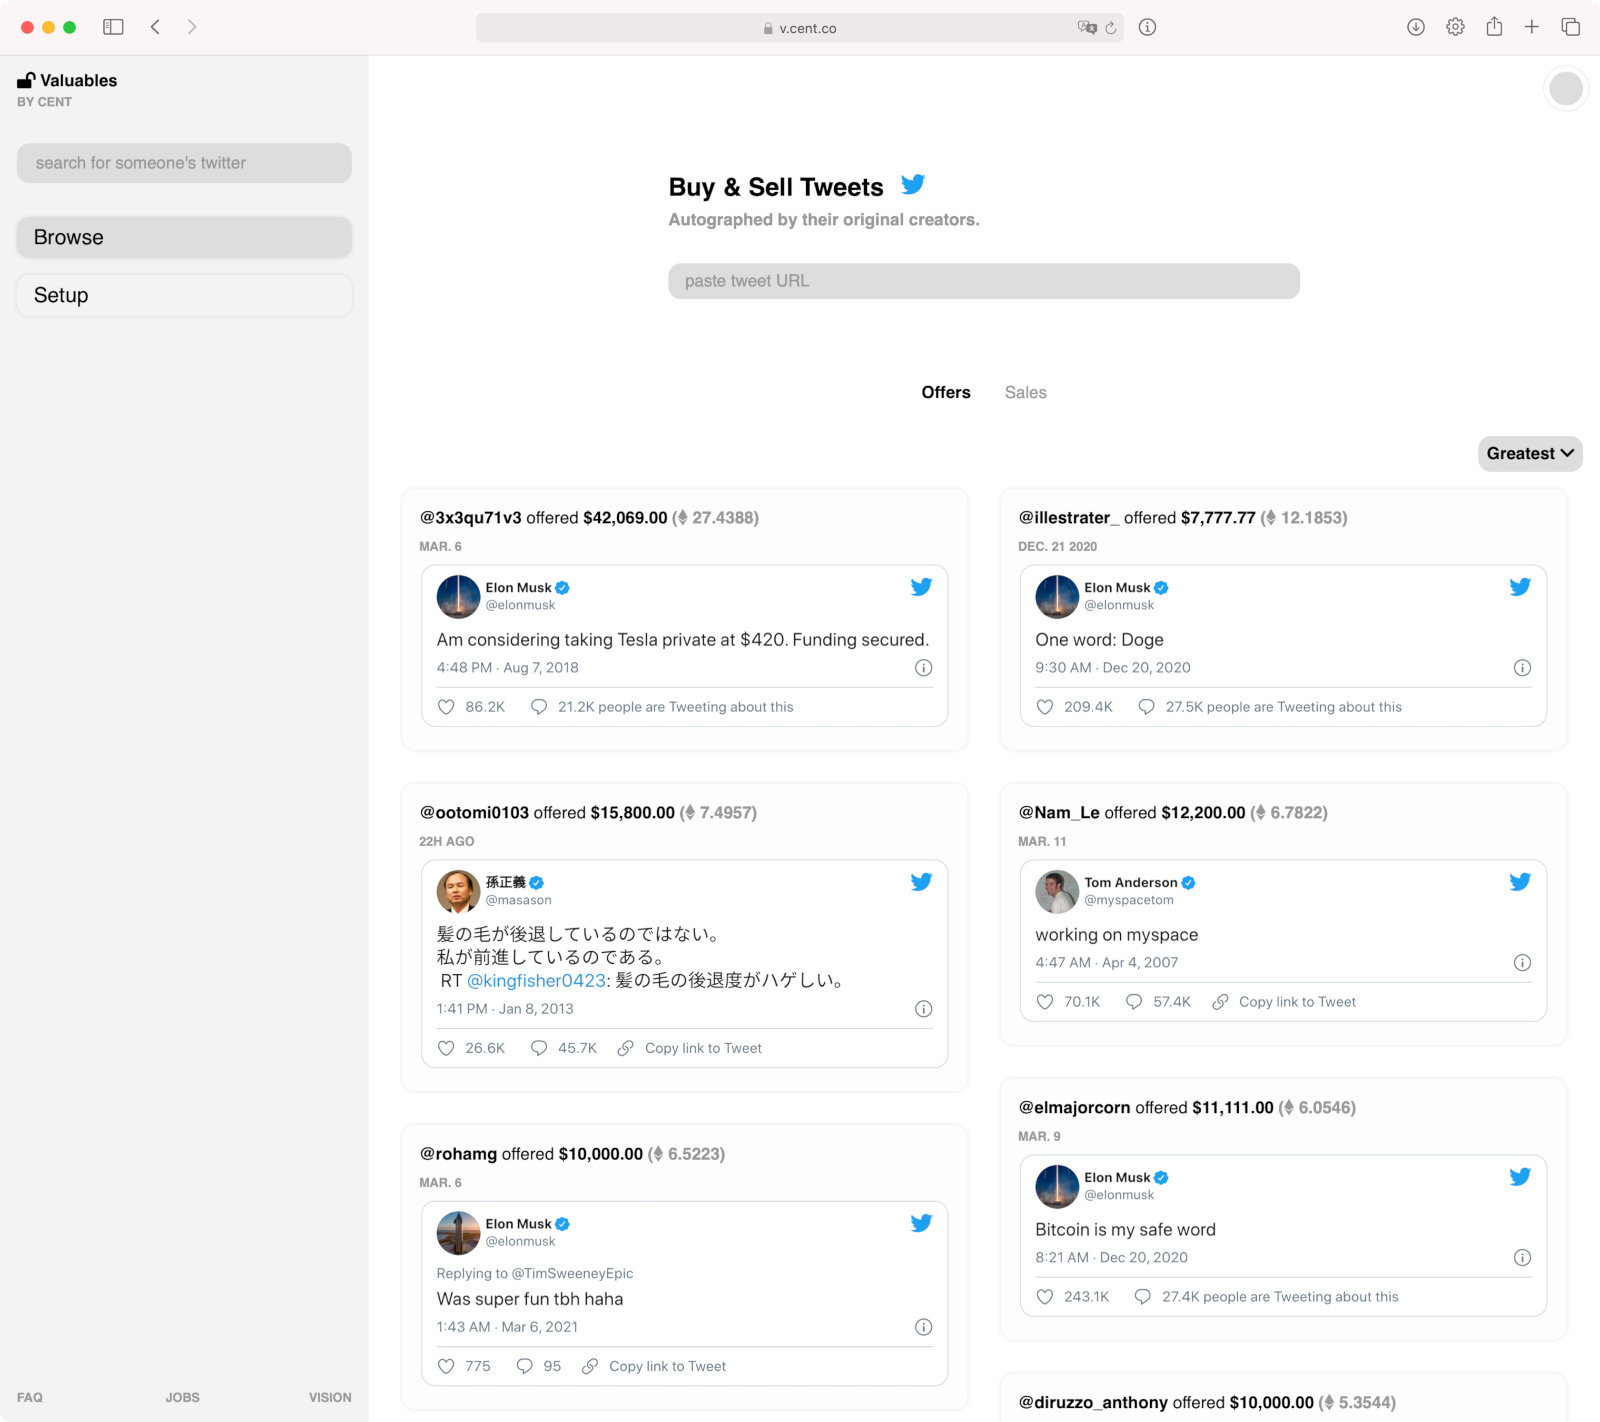Click Tom Anderson's avatar thumbnail
This screenshot has width=1600, height=1422.
coord(1057,891)
